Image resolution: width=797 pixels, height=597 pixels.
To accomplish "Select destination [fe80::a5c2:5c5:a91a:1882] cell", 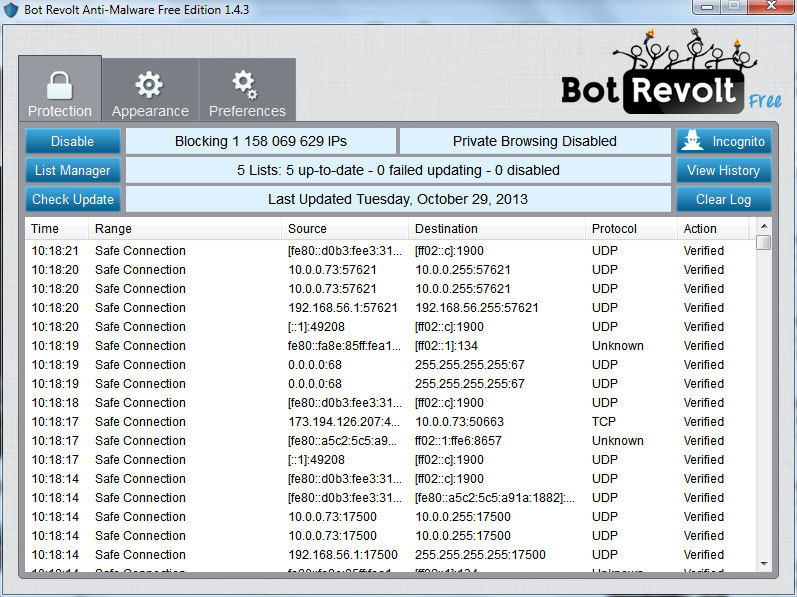I will coord(495,498).
